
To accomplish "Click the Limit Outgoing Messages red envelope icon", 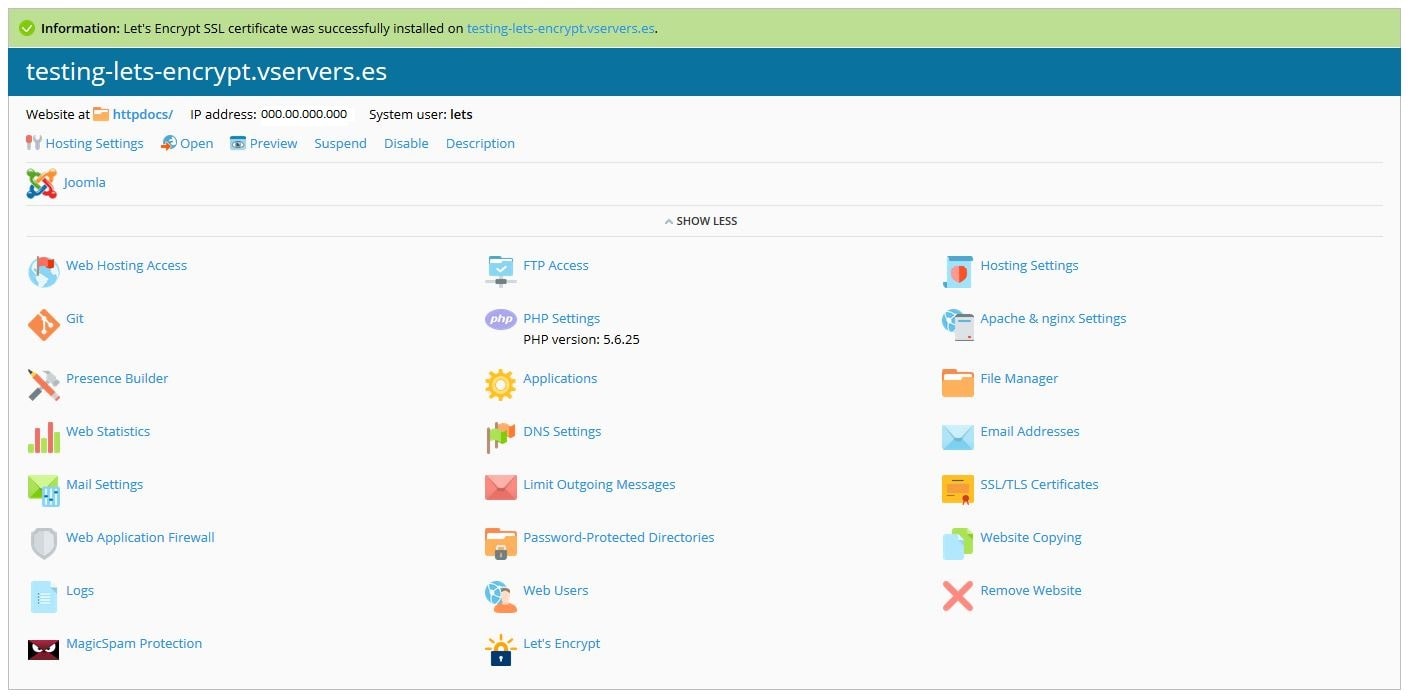I will [x=500, y=488].
